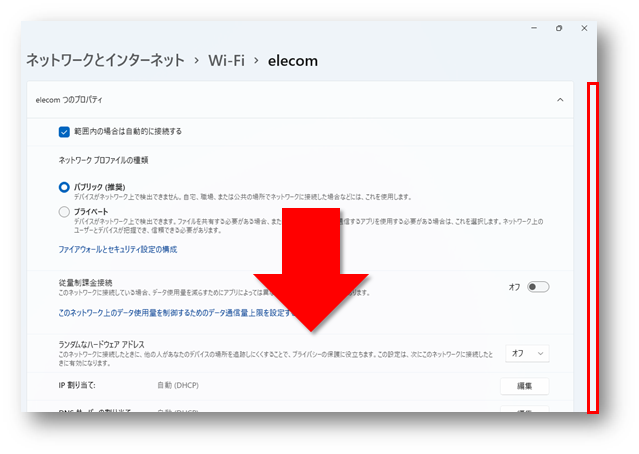
Task: Click the elecom breadcrumb title
Action: click(x=293, y=61)
